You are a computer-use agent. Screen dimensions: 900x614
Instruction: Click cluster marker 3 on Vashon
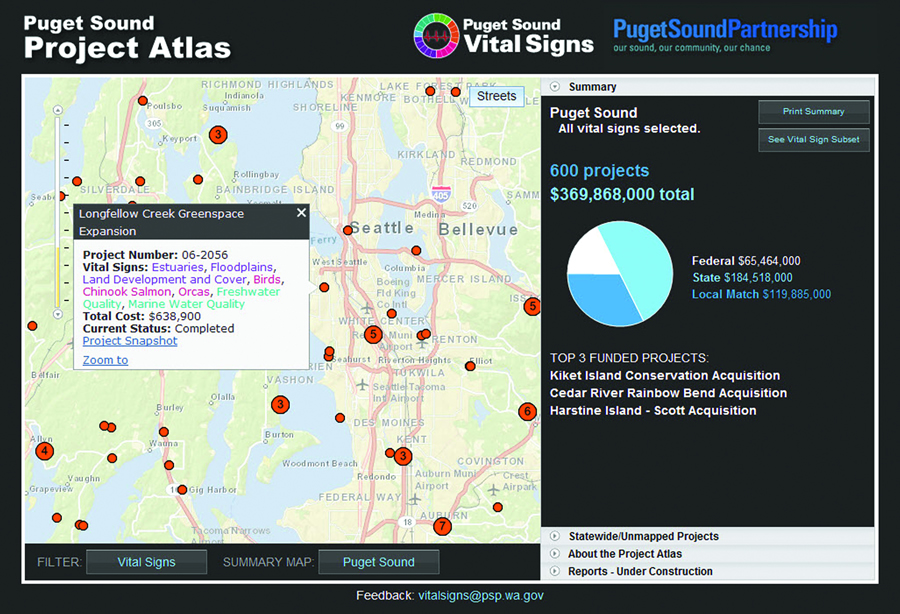point(280,405)
